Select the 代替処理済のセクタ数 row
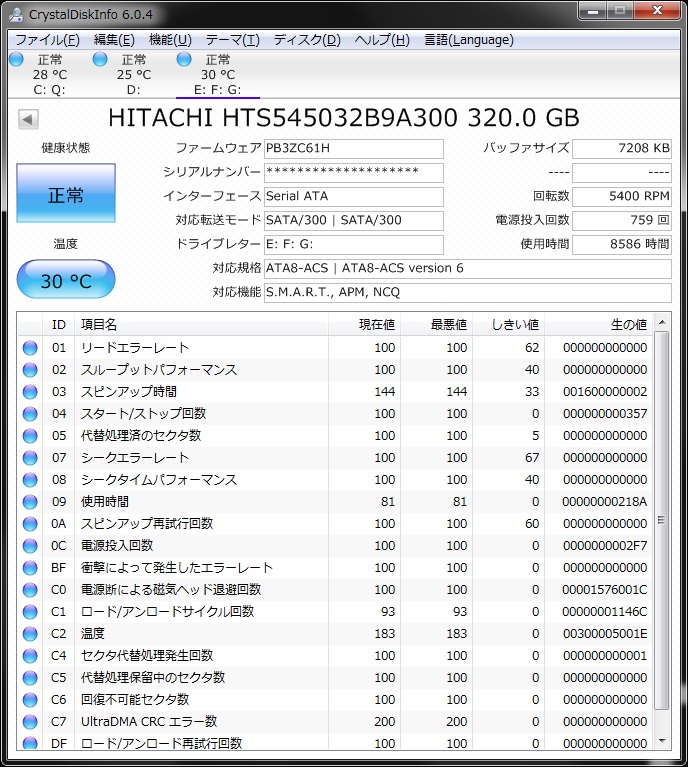The height and width of the screenshot is (767, 688). pos(141,436)
